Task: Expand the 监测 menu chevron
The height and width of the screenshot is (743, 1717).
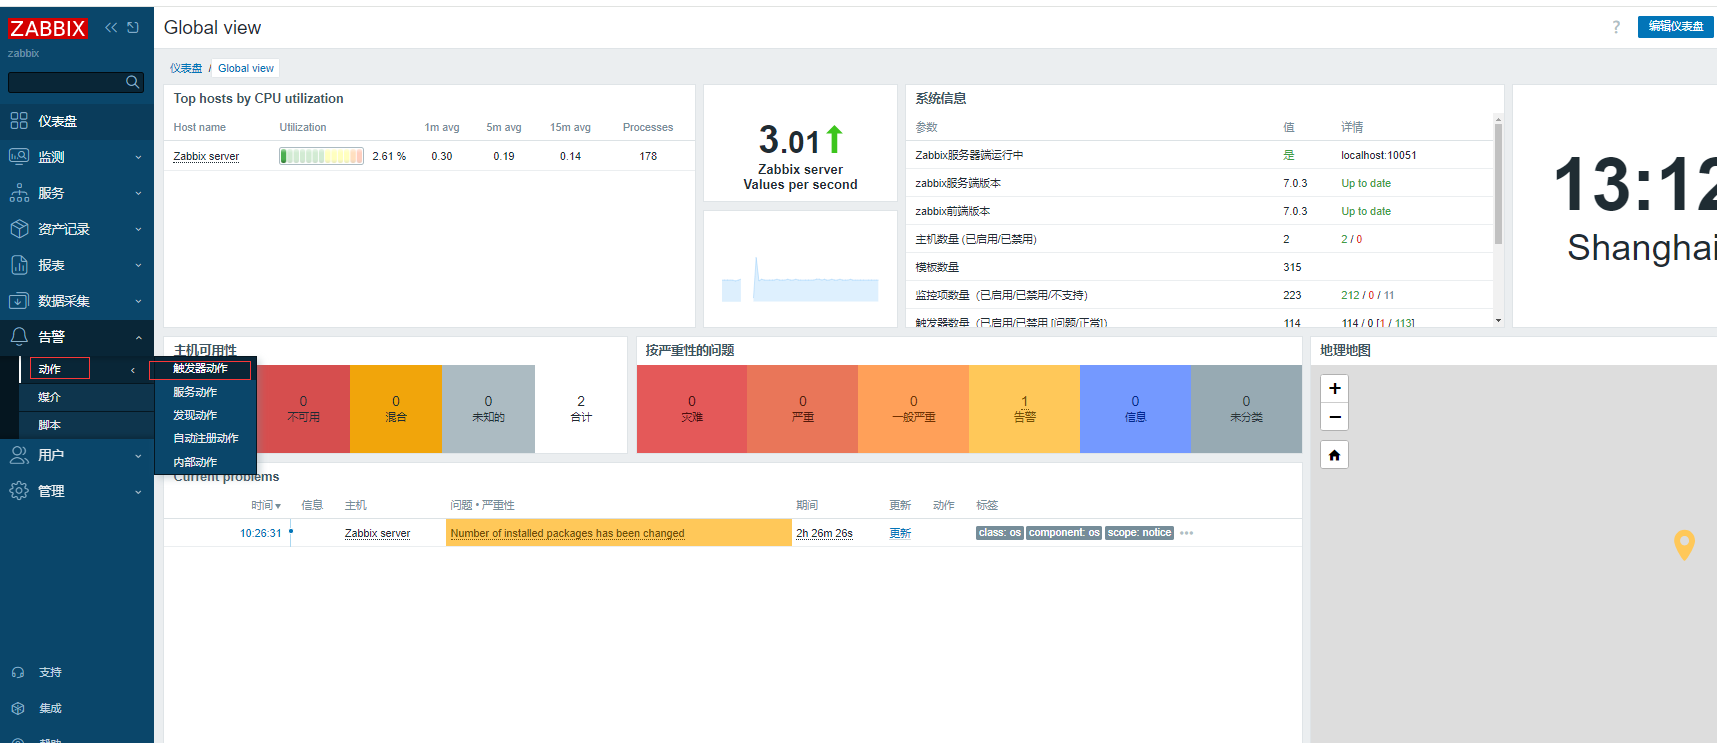Action: (x=138, y=157)
